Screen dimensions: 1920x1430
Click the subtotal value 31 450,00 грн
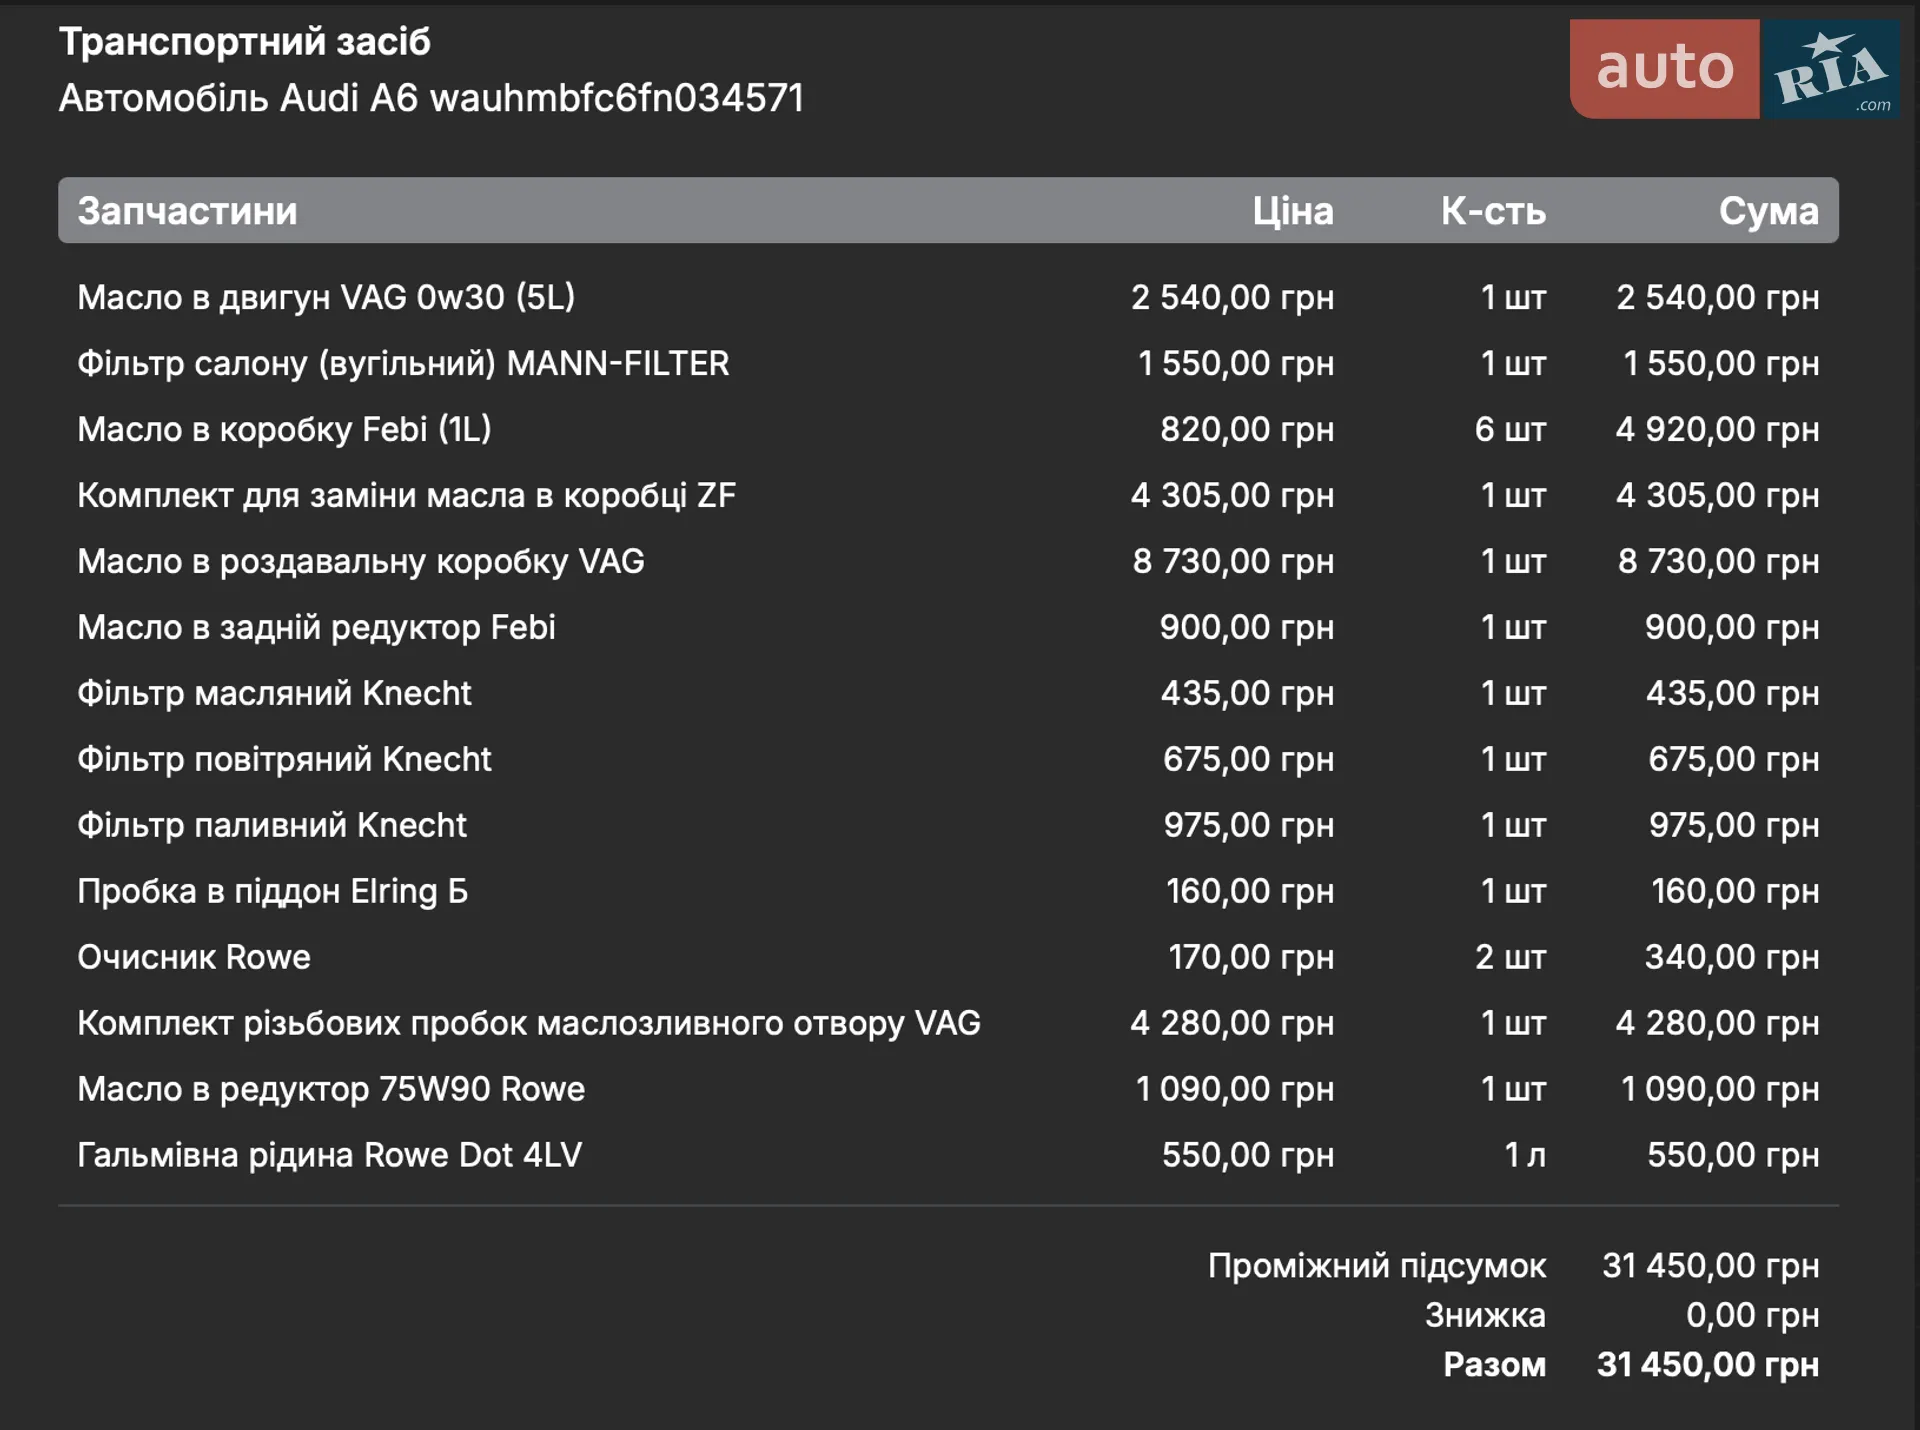pos(1711,1266)
